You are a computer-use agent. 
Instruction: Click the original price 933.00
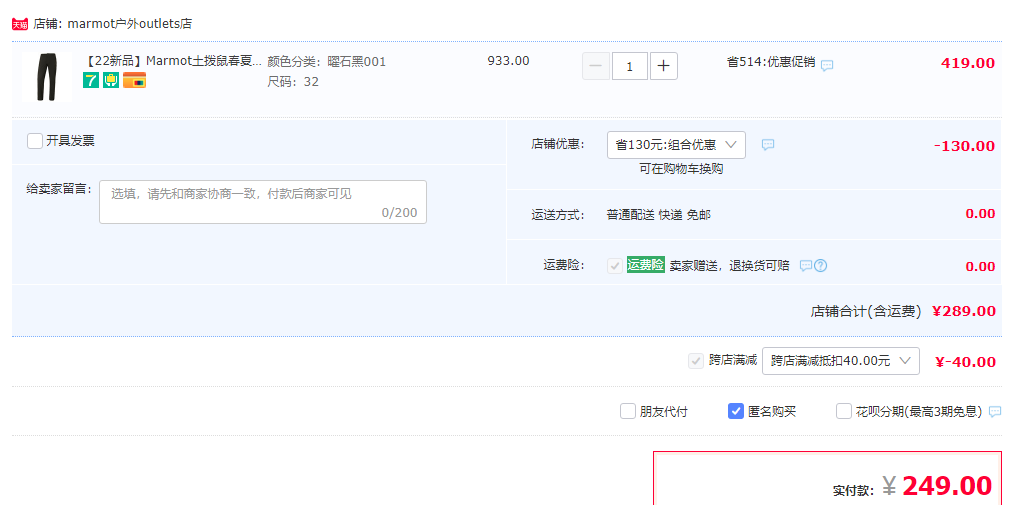tap(508, 61)
